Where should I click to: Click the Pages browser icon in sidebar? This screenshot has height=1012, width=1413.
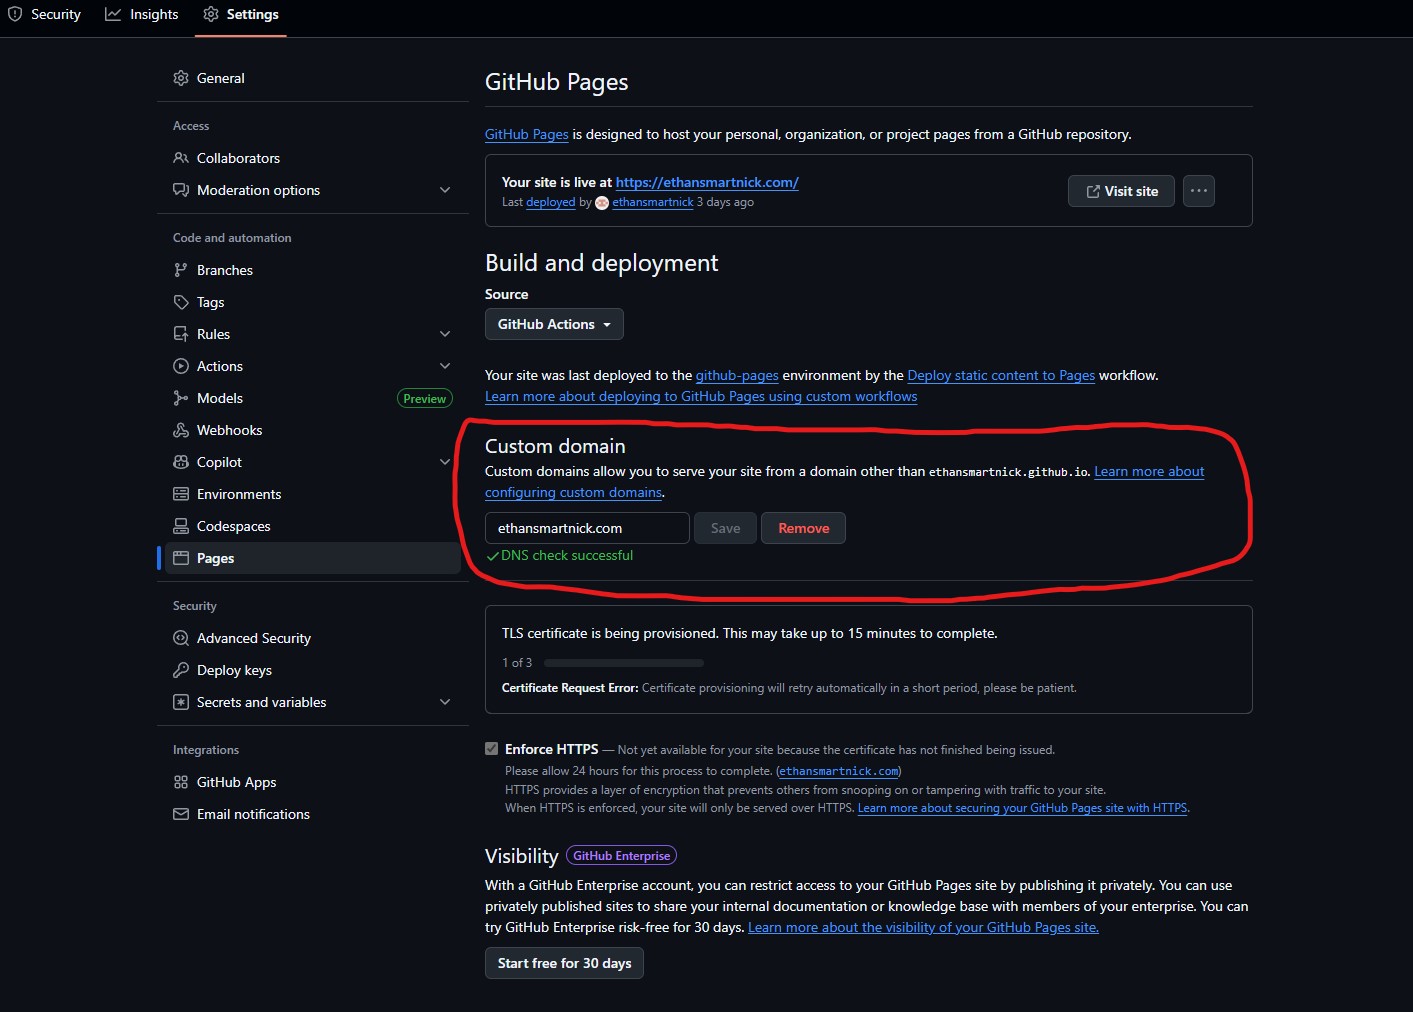181,558
